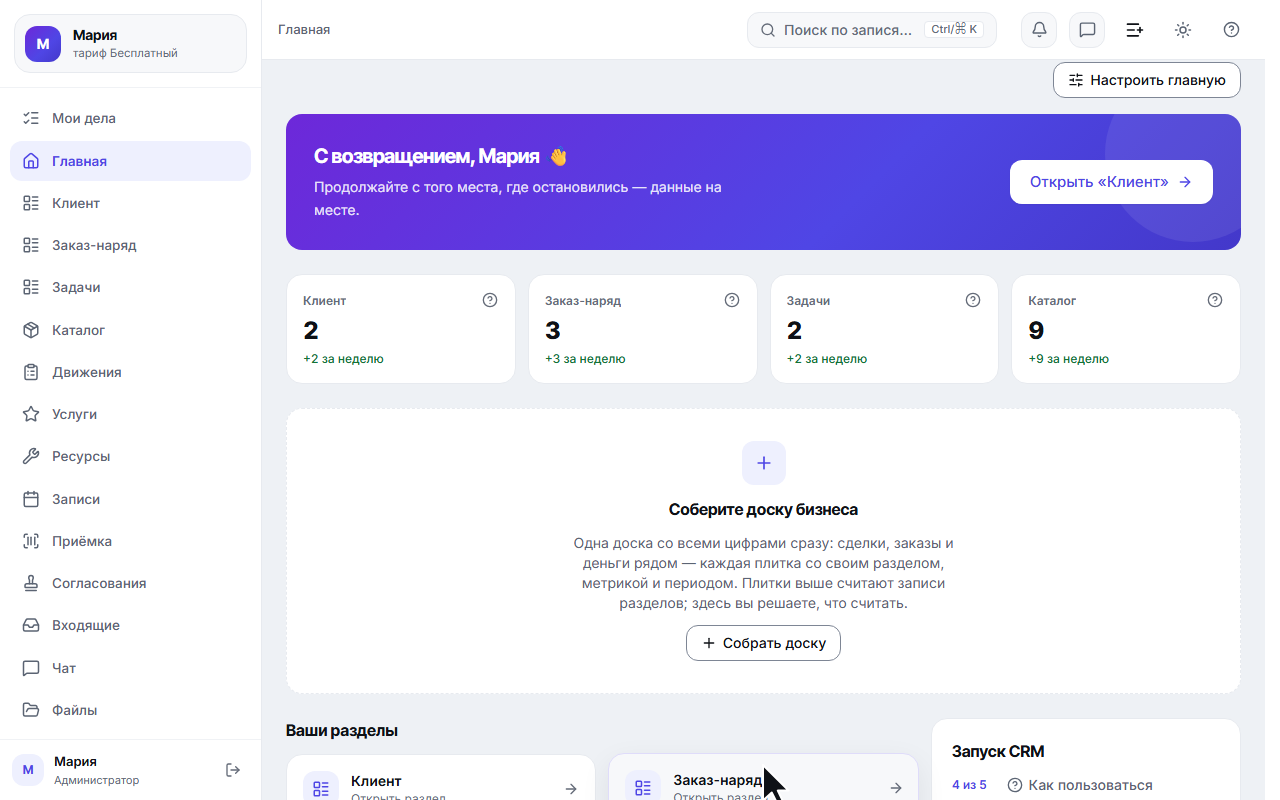
Task: Click Настроить главную button
Action: [1147, 80]
